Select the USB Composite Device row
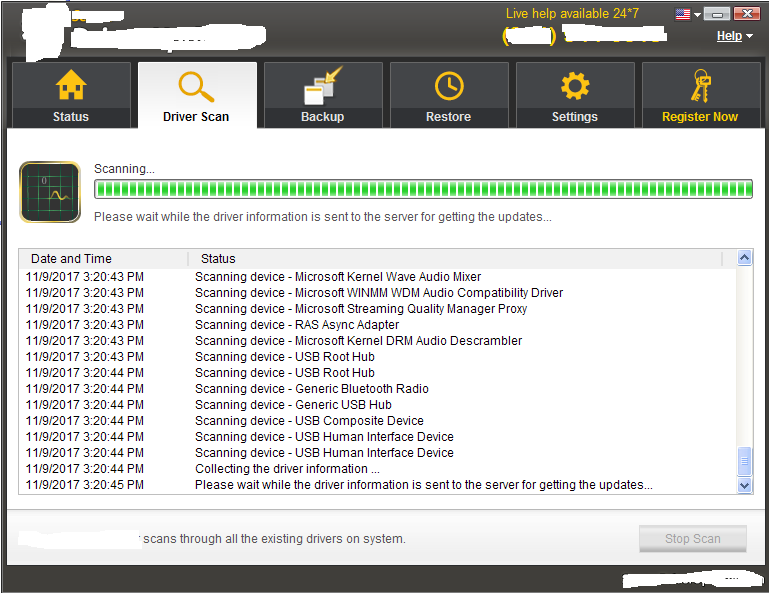 (x=378, y=420)
